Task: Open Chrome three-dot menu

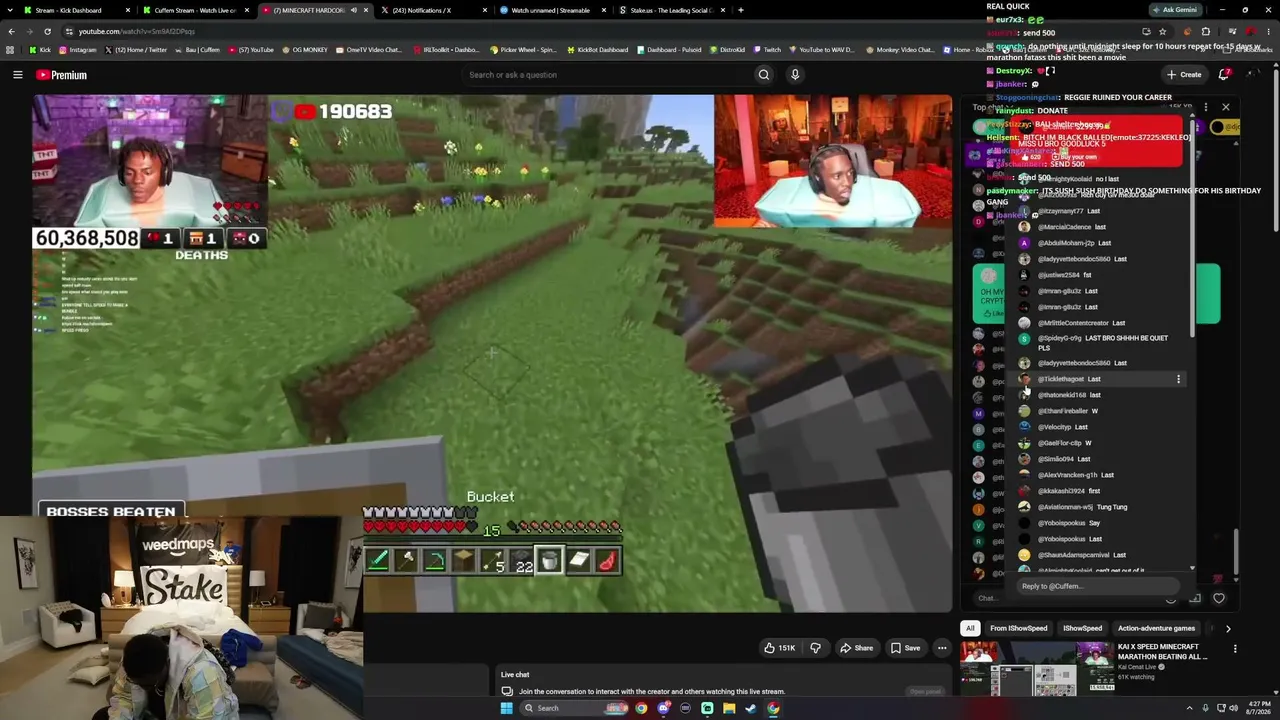Action: 1269,31
